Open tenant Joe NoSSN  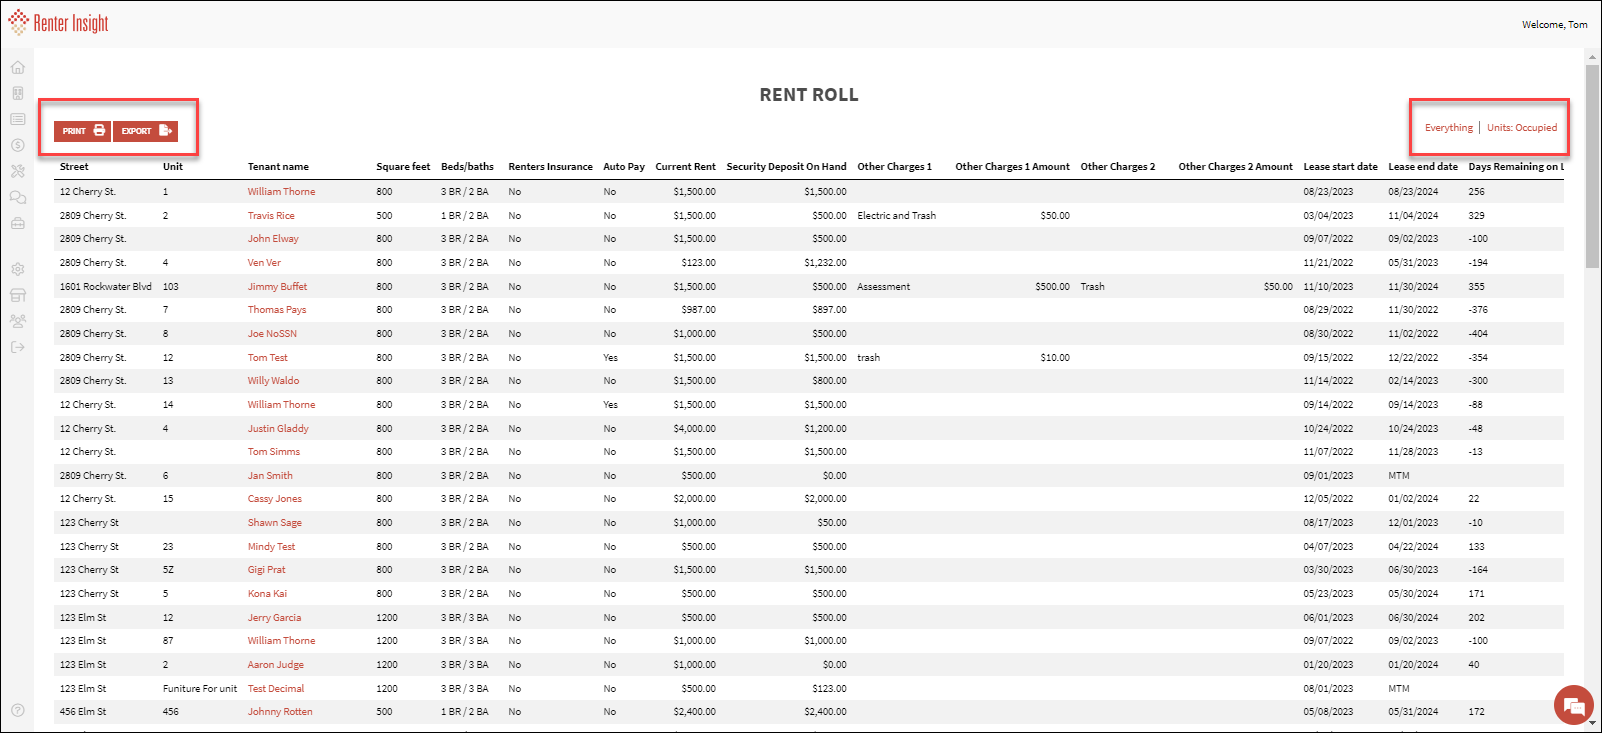[x=272, y=333]
